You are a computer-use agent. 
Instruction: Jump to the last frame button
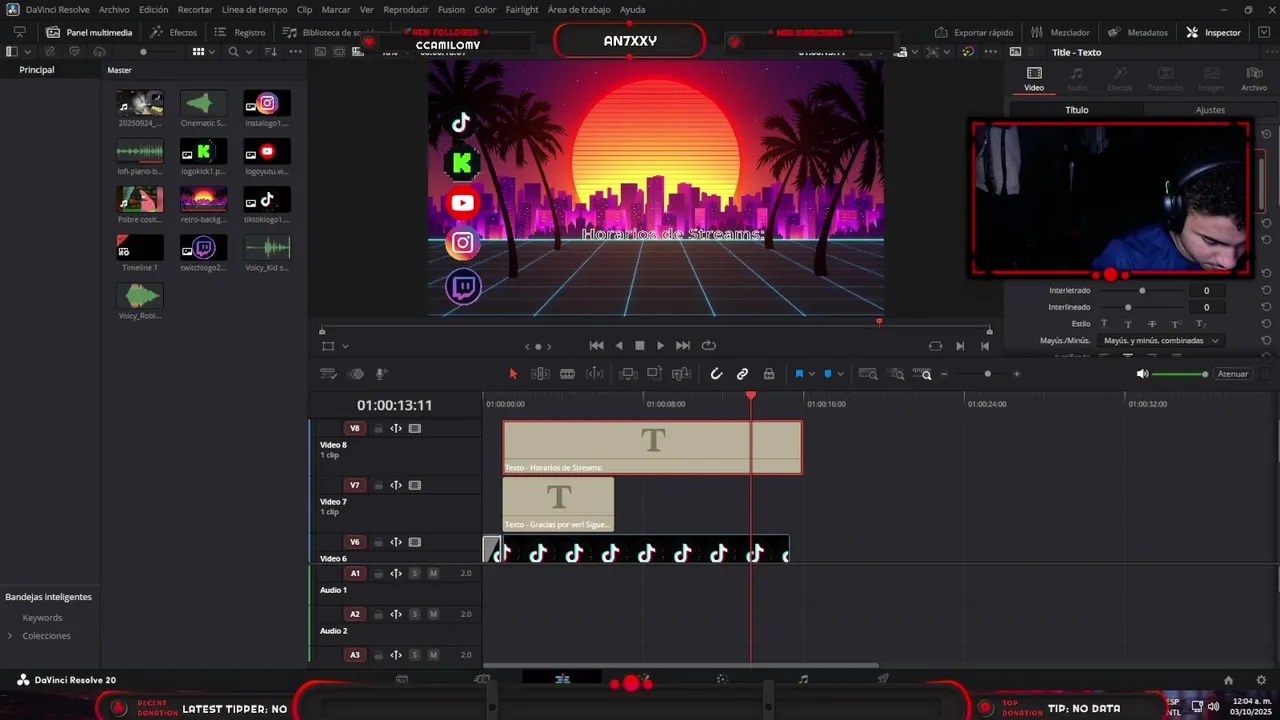point(683,346)
